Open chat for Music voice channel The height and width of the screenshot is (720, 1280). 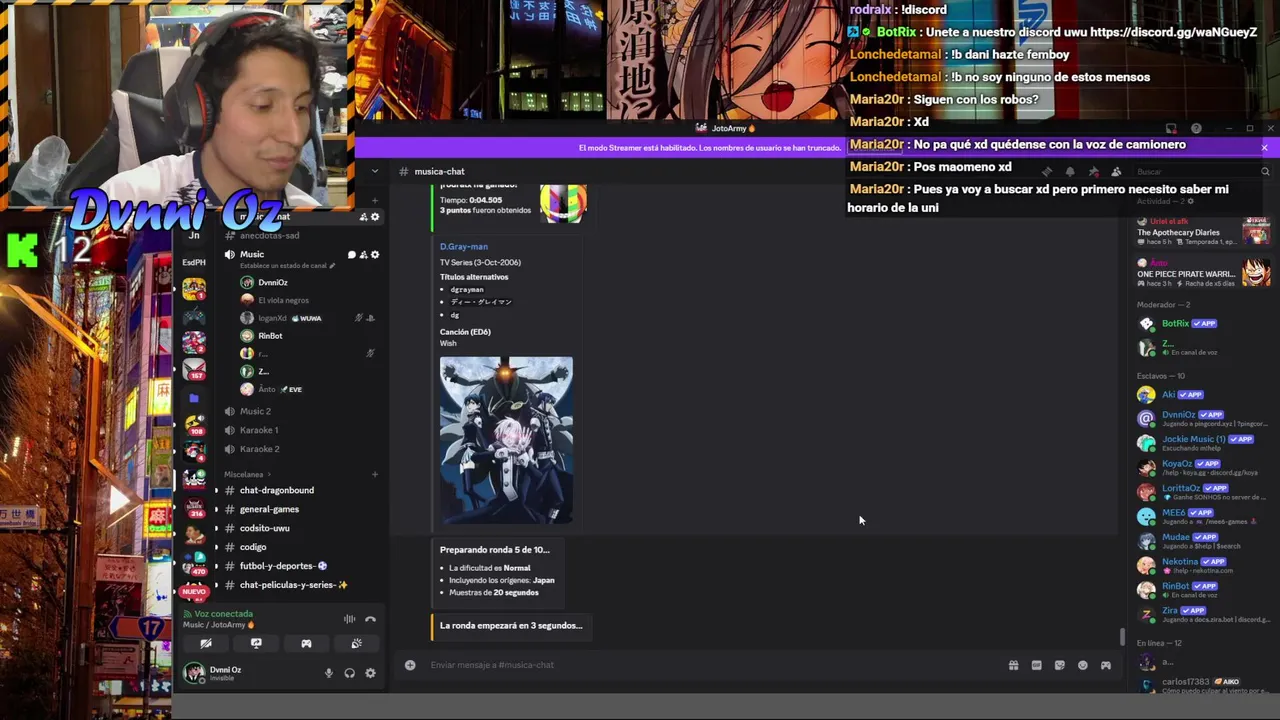coord(351,255)
